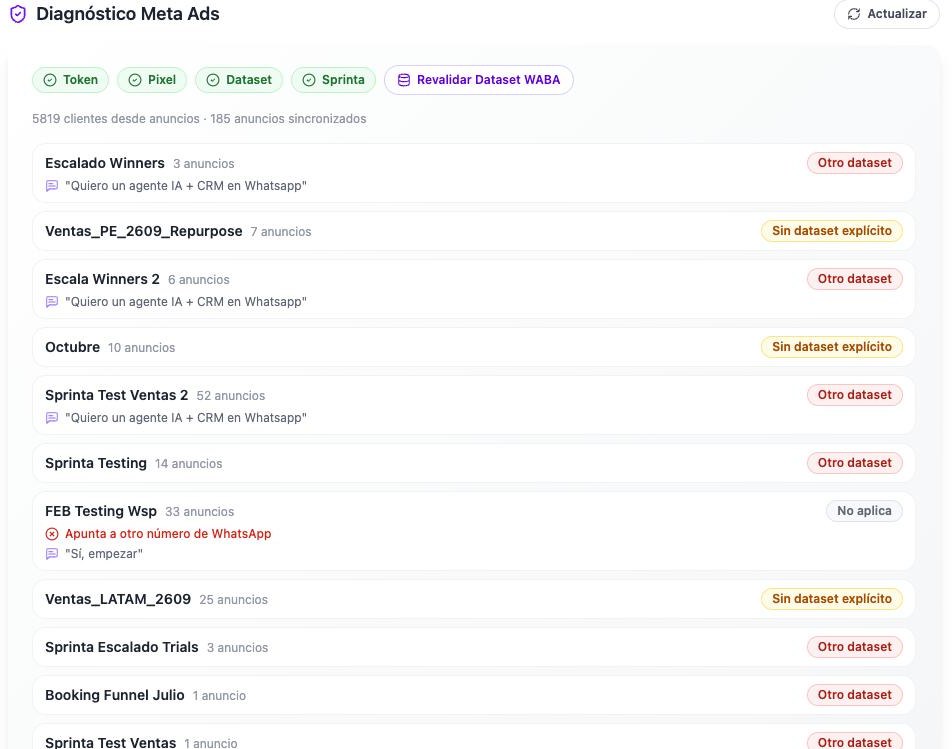
Task: Click the check icon in Token chip
Action: 50,80
